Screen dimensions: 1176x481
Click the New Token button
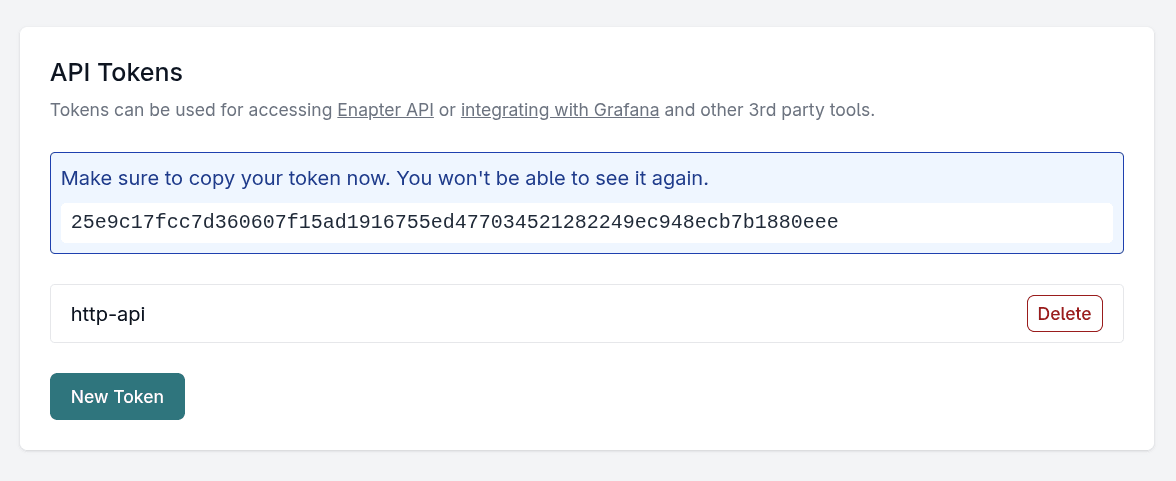click(x=117, y=397)
